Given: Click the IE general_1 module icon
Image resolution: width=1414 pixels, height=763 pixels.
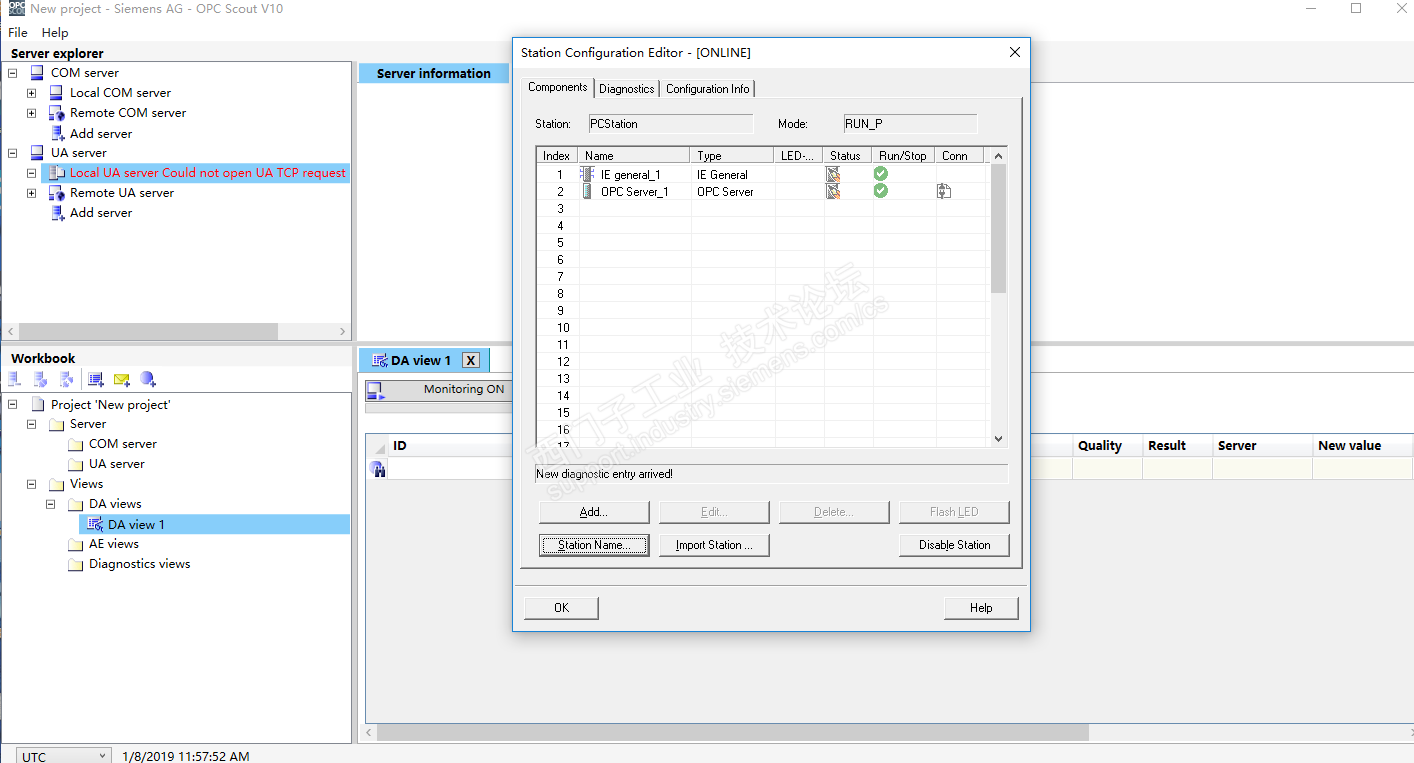Looking at the screenshot, I should click(588, 174).
